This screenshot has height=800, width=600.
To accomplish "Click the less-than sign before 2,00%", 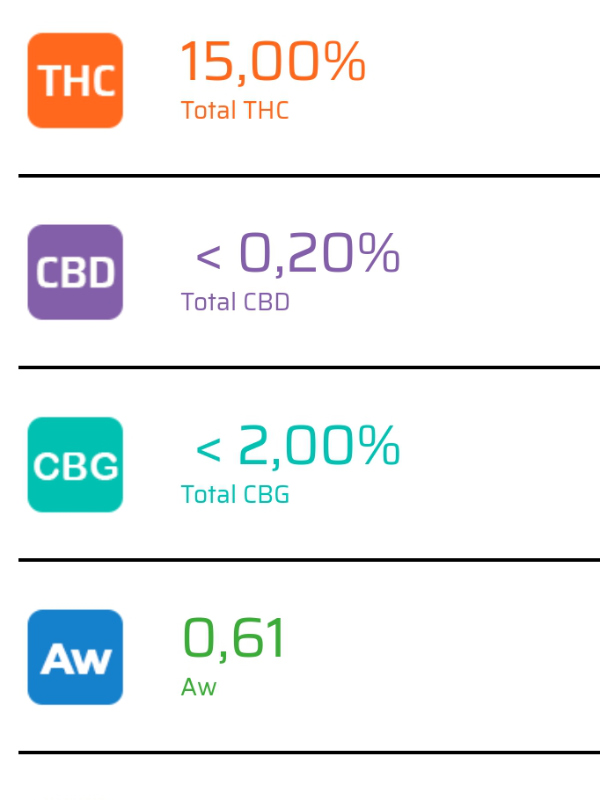I will tap(209, 449).
